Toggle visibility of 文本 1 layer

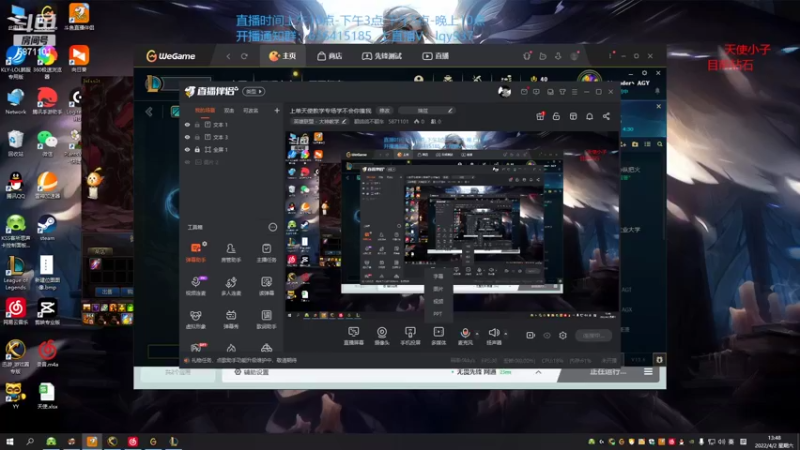187,124
